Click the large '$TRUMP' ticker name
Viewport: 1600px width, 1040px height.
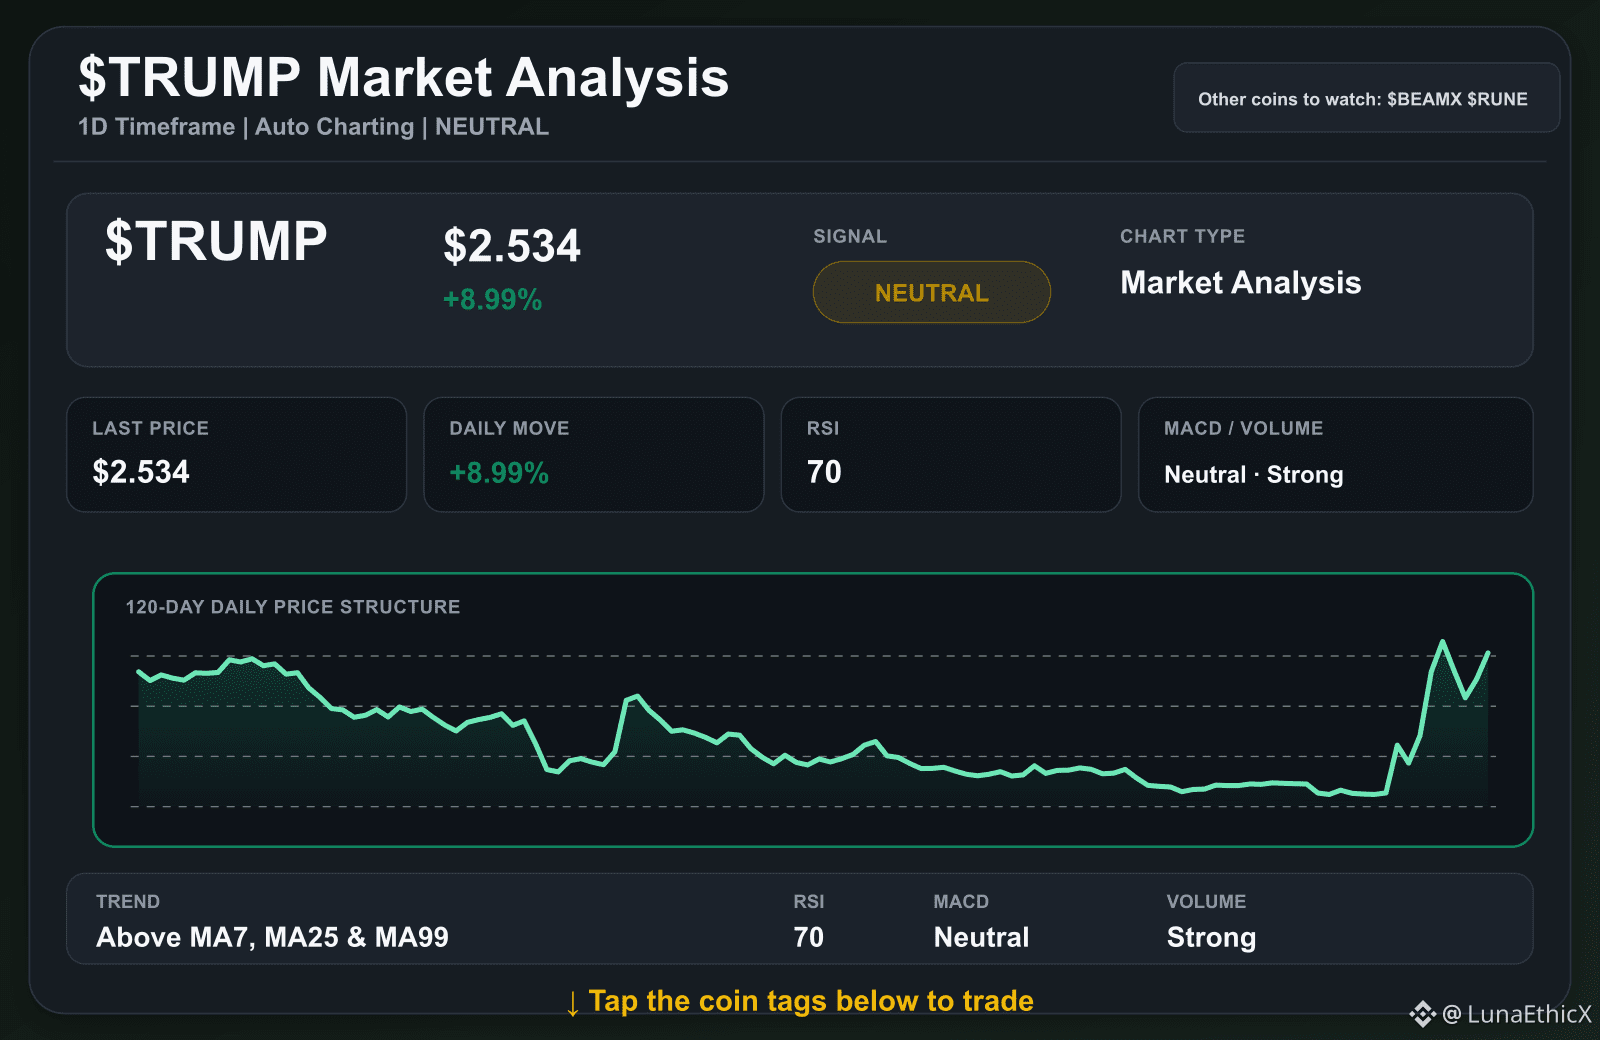[216, 241]
